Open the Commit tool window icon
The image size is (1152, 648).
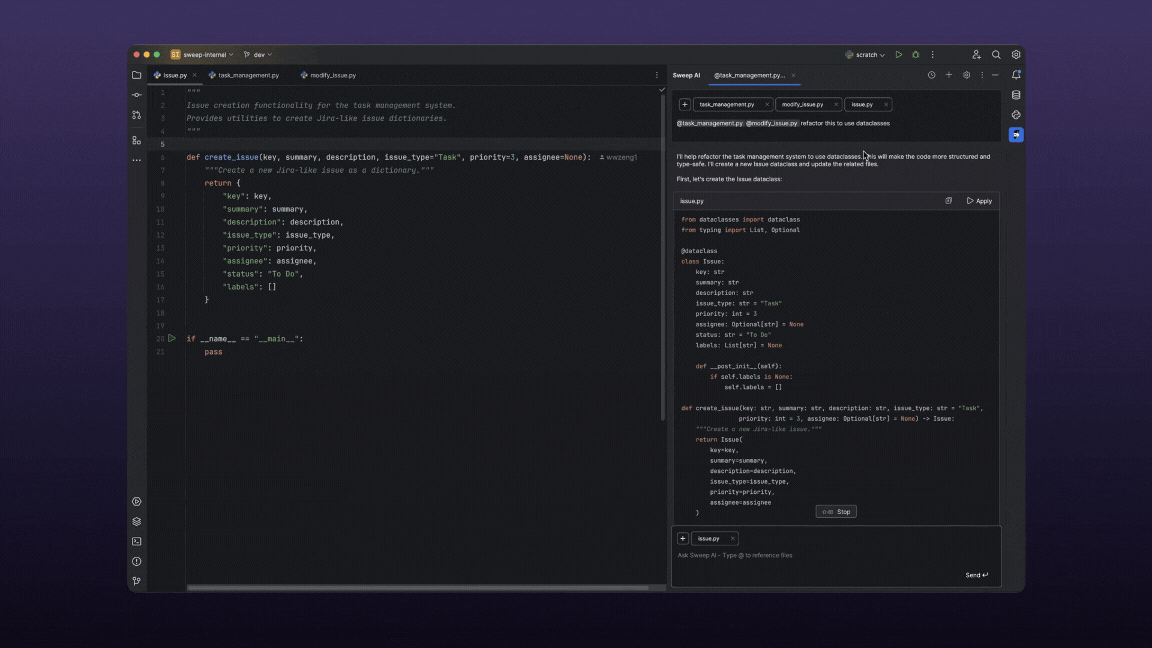click(137, 95)
